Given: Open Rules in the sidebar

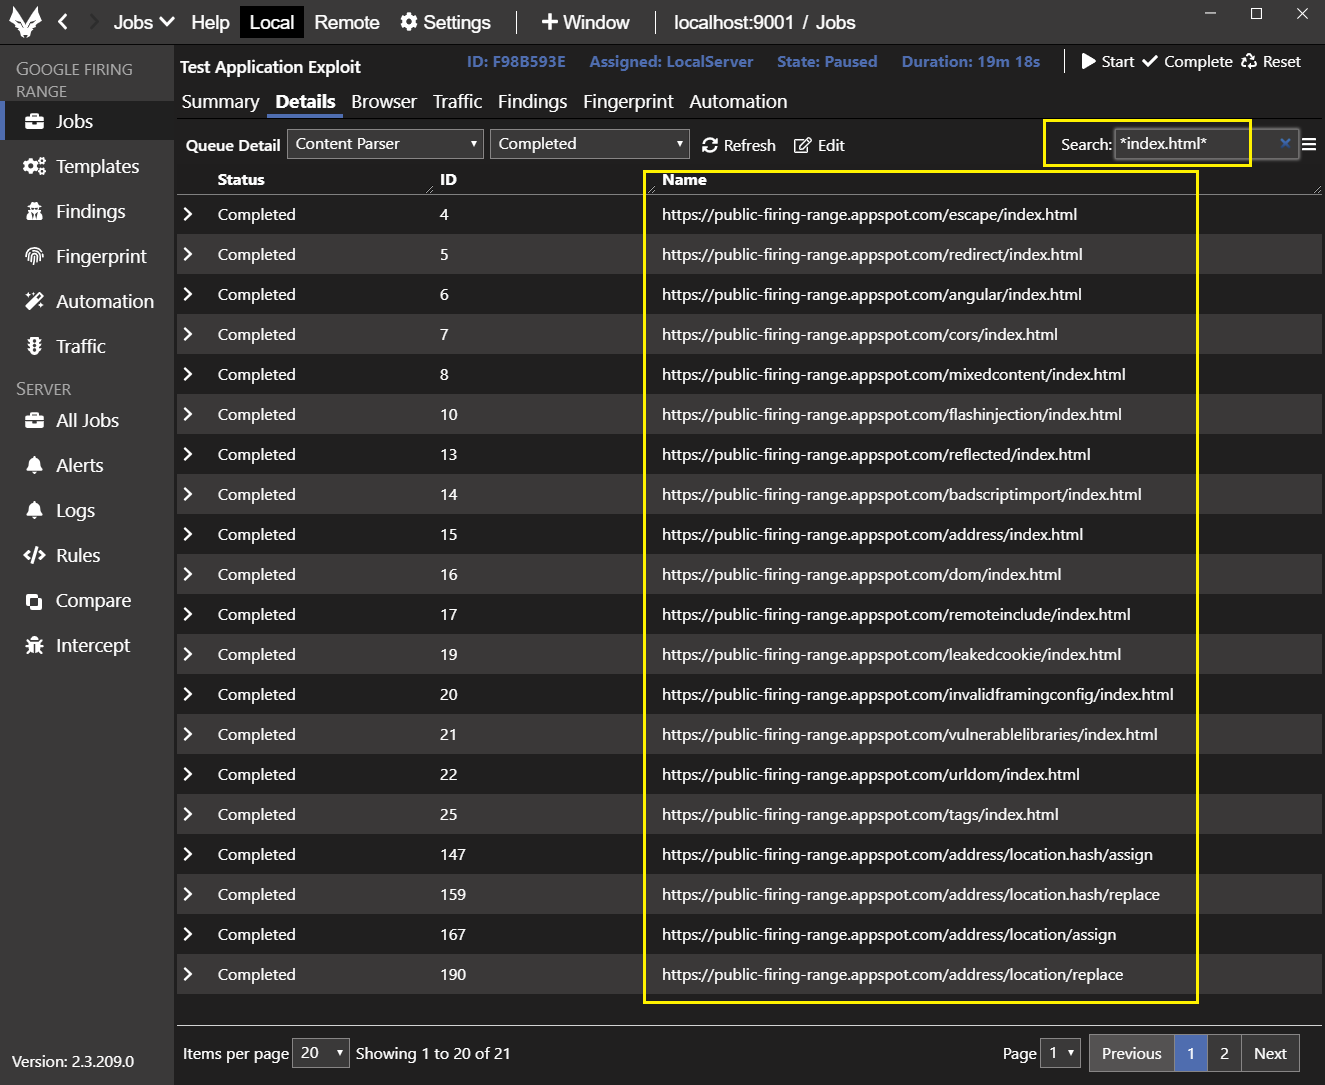Looking at the screenshot, I should pos(77,556).
